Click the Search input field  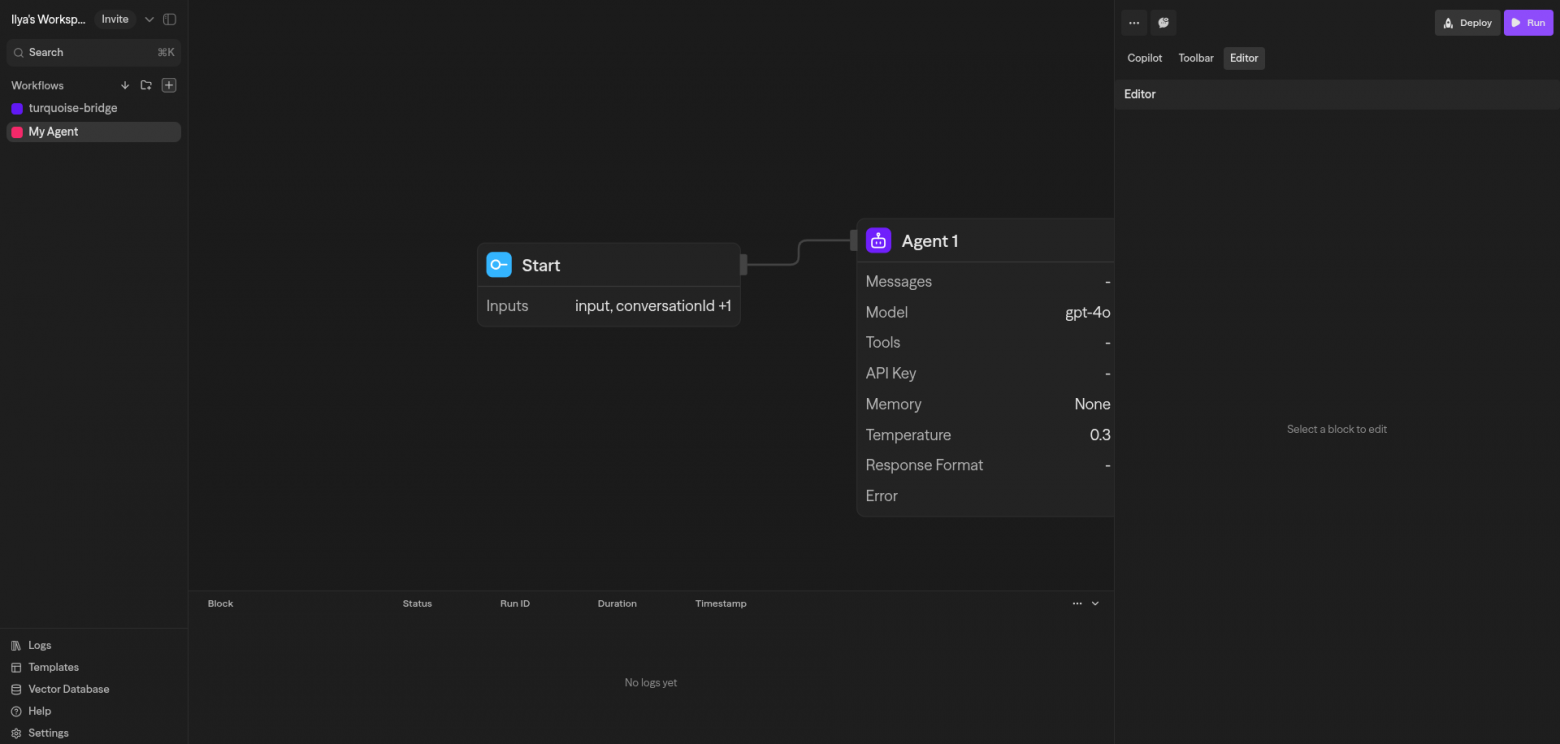pyautogui.click(x=90, y=52)
